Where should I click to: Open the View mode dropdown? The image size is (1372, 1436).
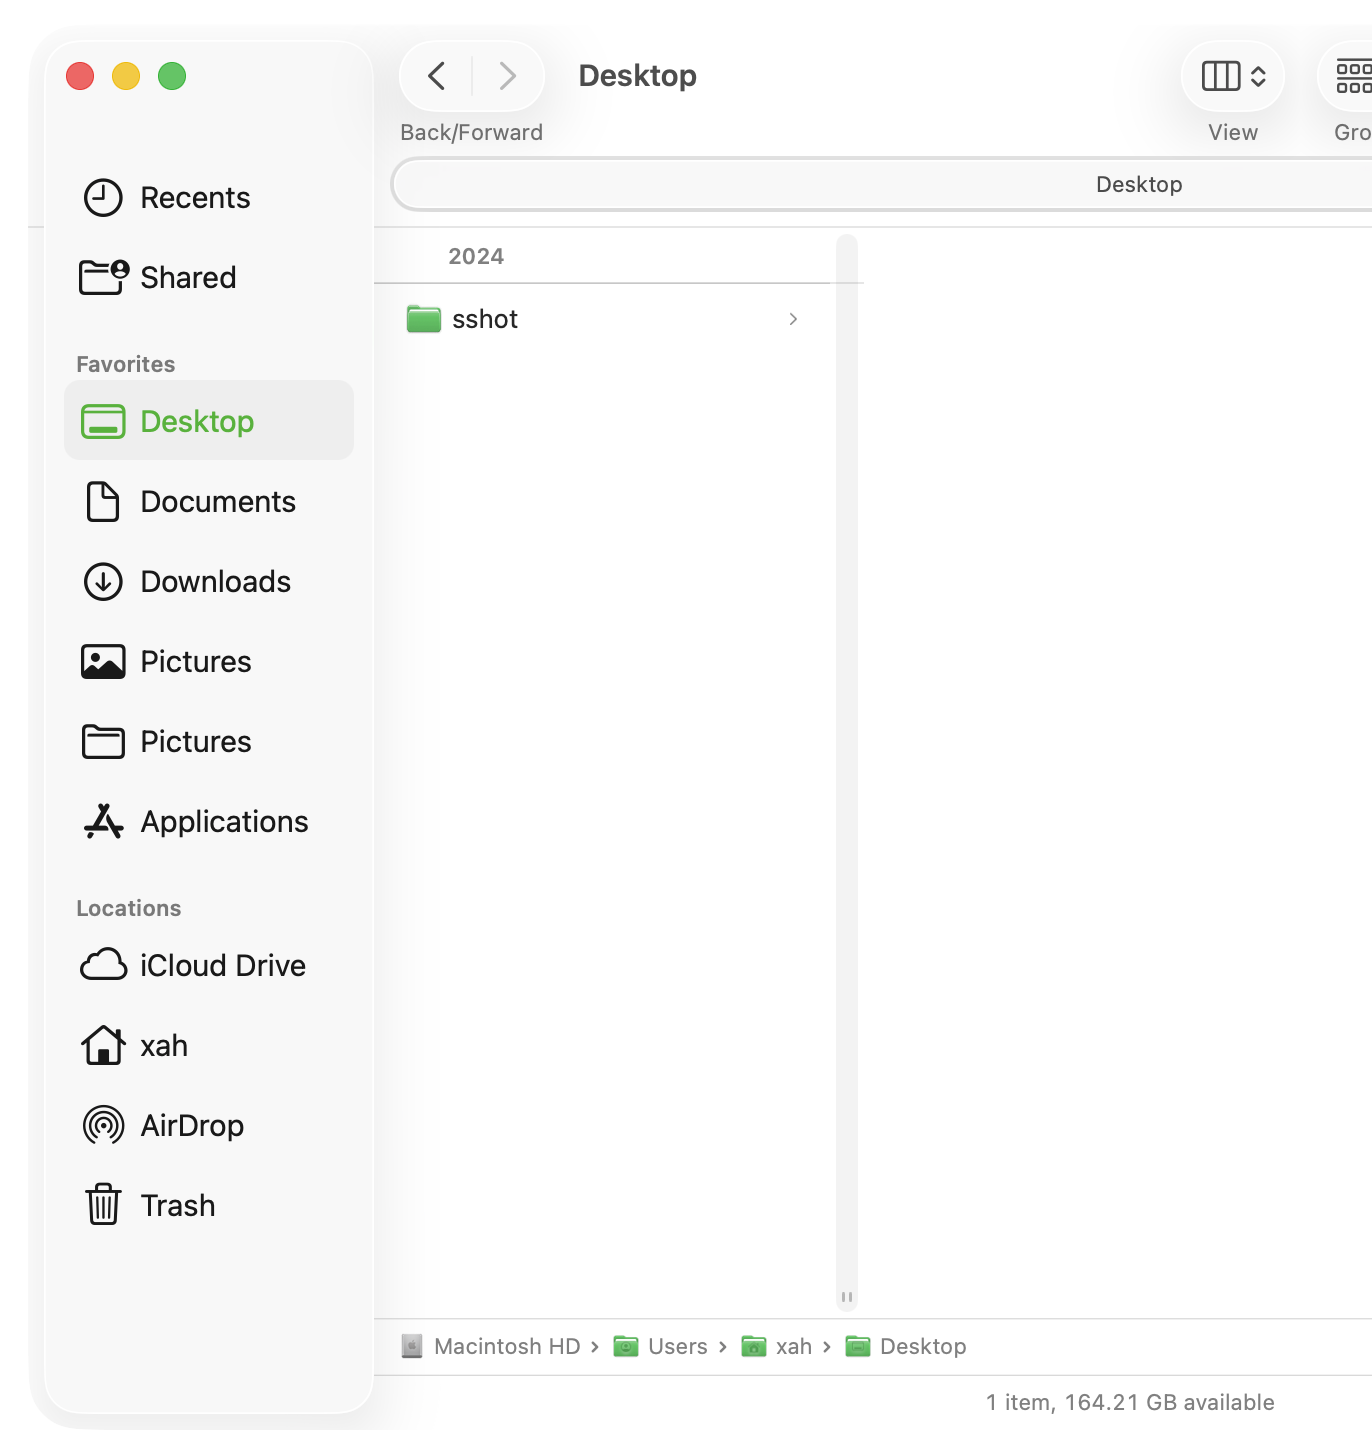point(1233,76)
